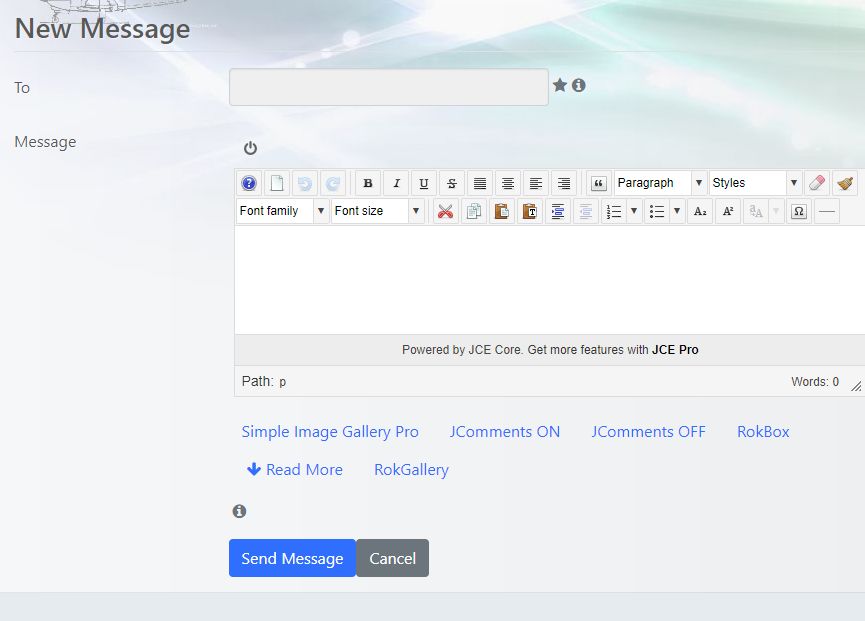
Task: Align text to the right
Action: pos(564,183)
